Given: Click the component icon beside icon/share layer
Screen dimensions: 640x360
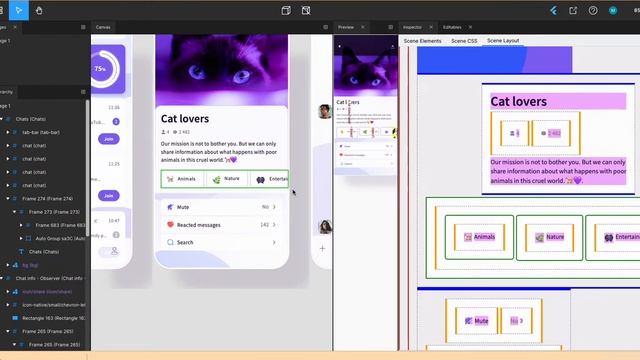Looking at the screenshot, I should (x=15, y=291).
